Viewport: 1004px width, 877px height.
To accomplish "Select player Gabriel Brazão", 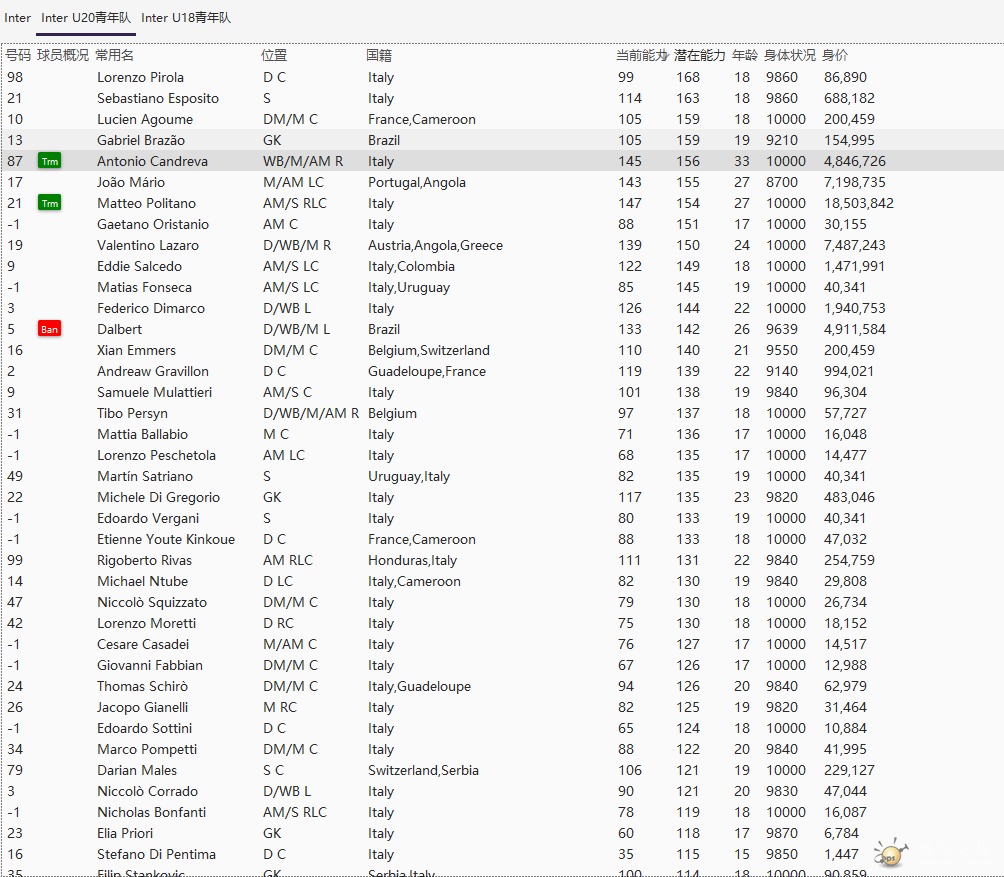I will [141, 140].
